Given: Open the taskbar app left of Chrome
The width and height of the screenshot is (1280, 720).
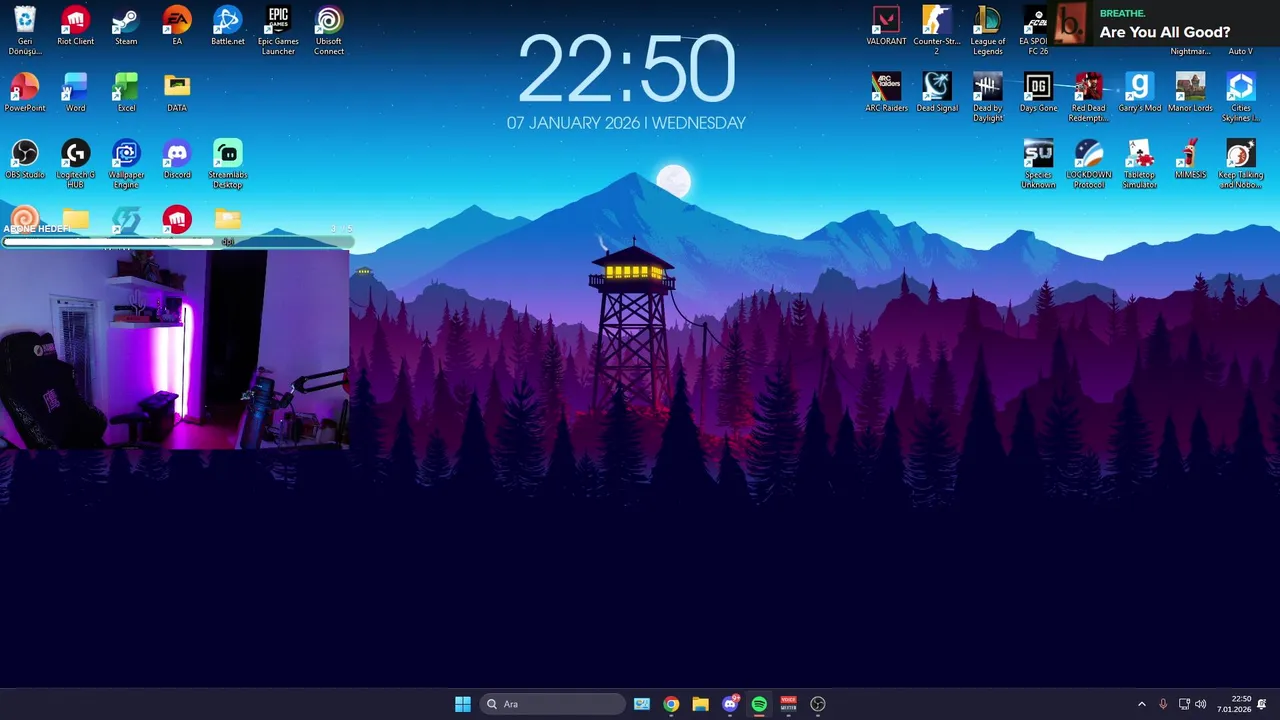Looking at the screenshot, I should coord(642,704).
